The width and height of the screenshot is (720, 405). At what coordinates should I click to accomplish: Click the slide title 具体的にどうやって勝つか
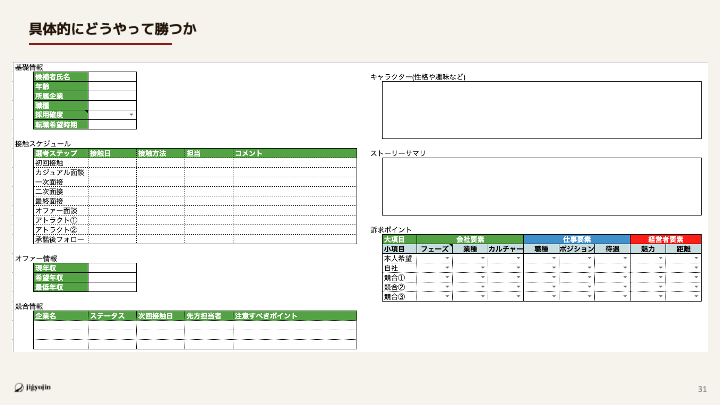(x=100, y=27)
